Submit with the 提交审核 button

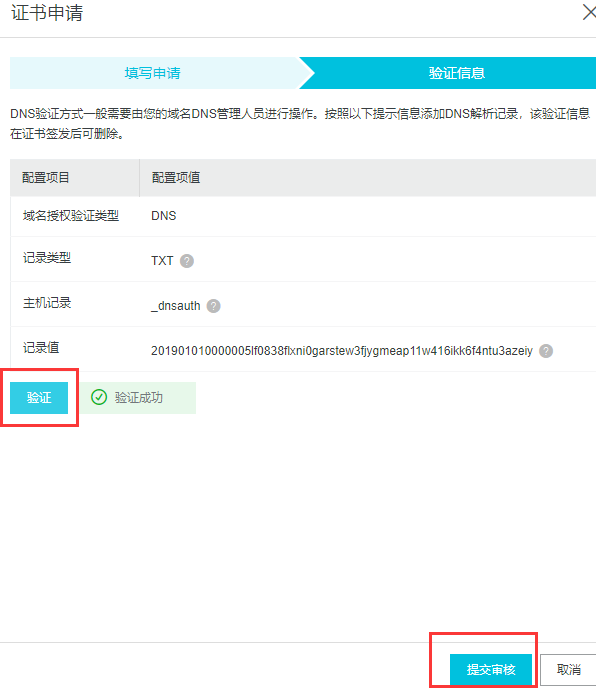pyautogui.click(x=491, y=670)
